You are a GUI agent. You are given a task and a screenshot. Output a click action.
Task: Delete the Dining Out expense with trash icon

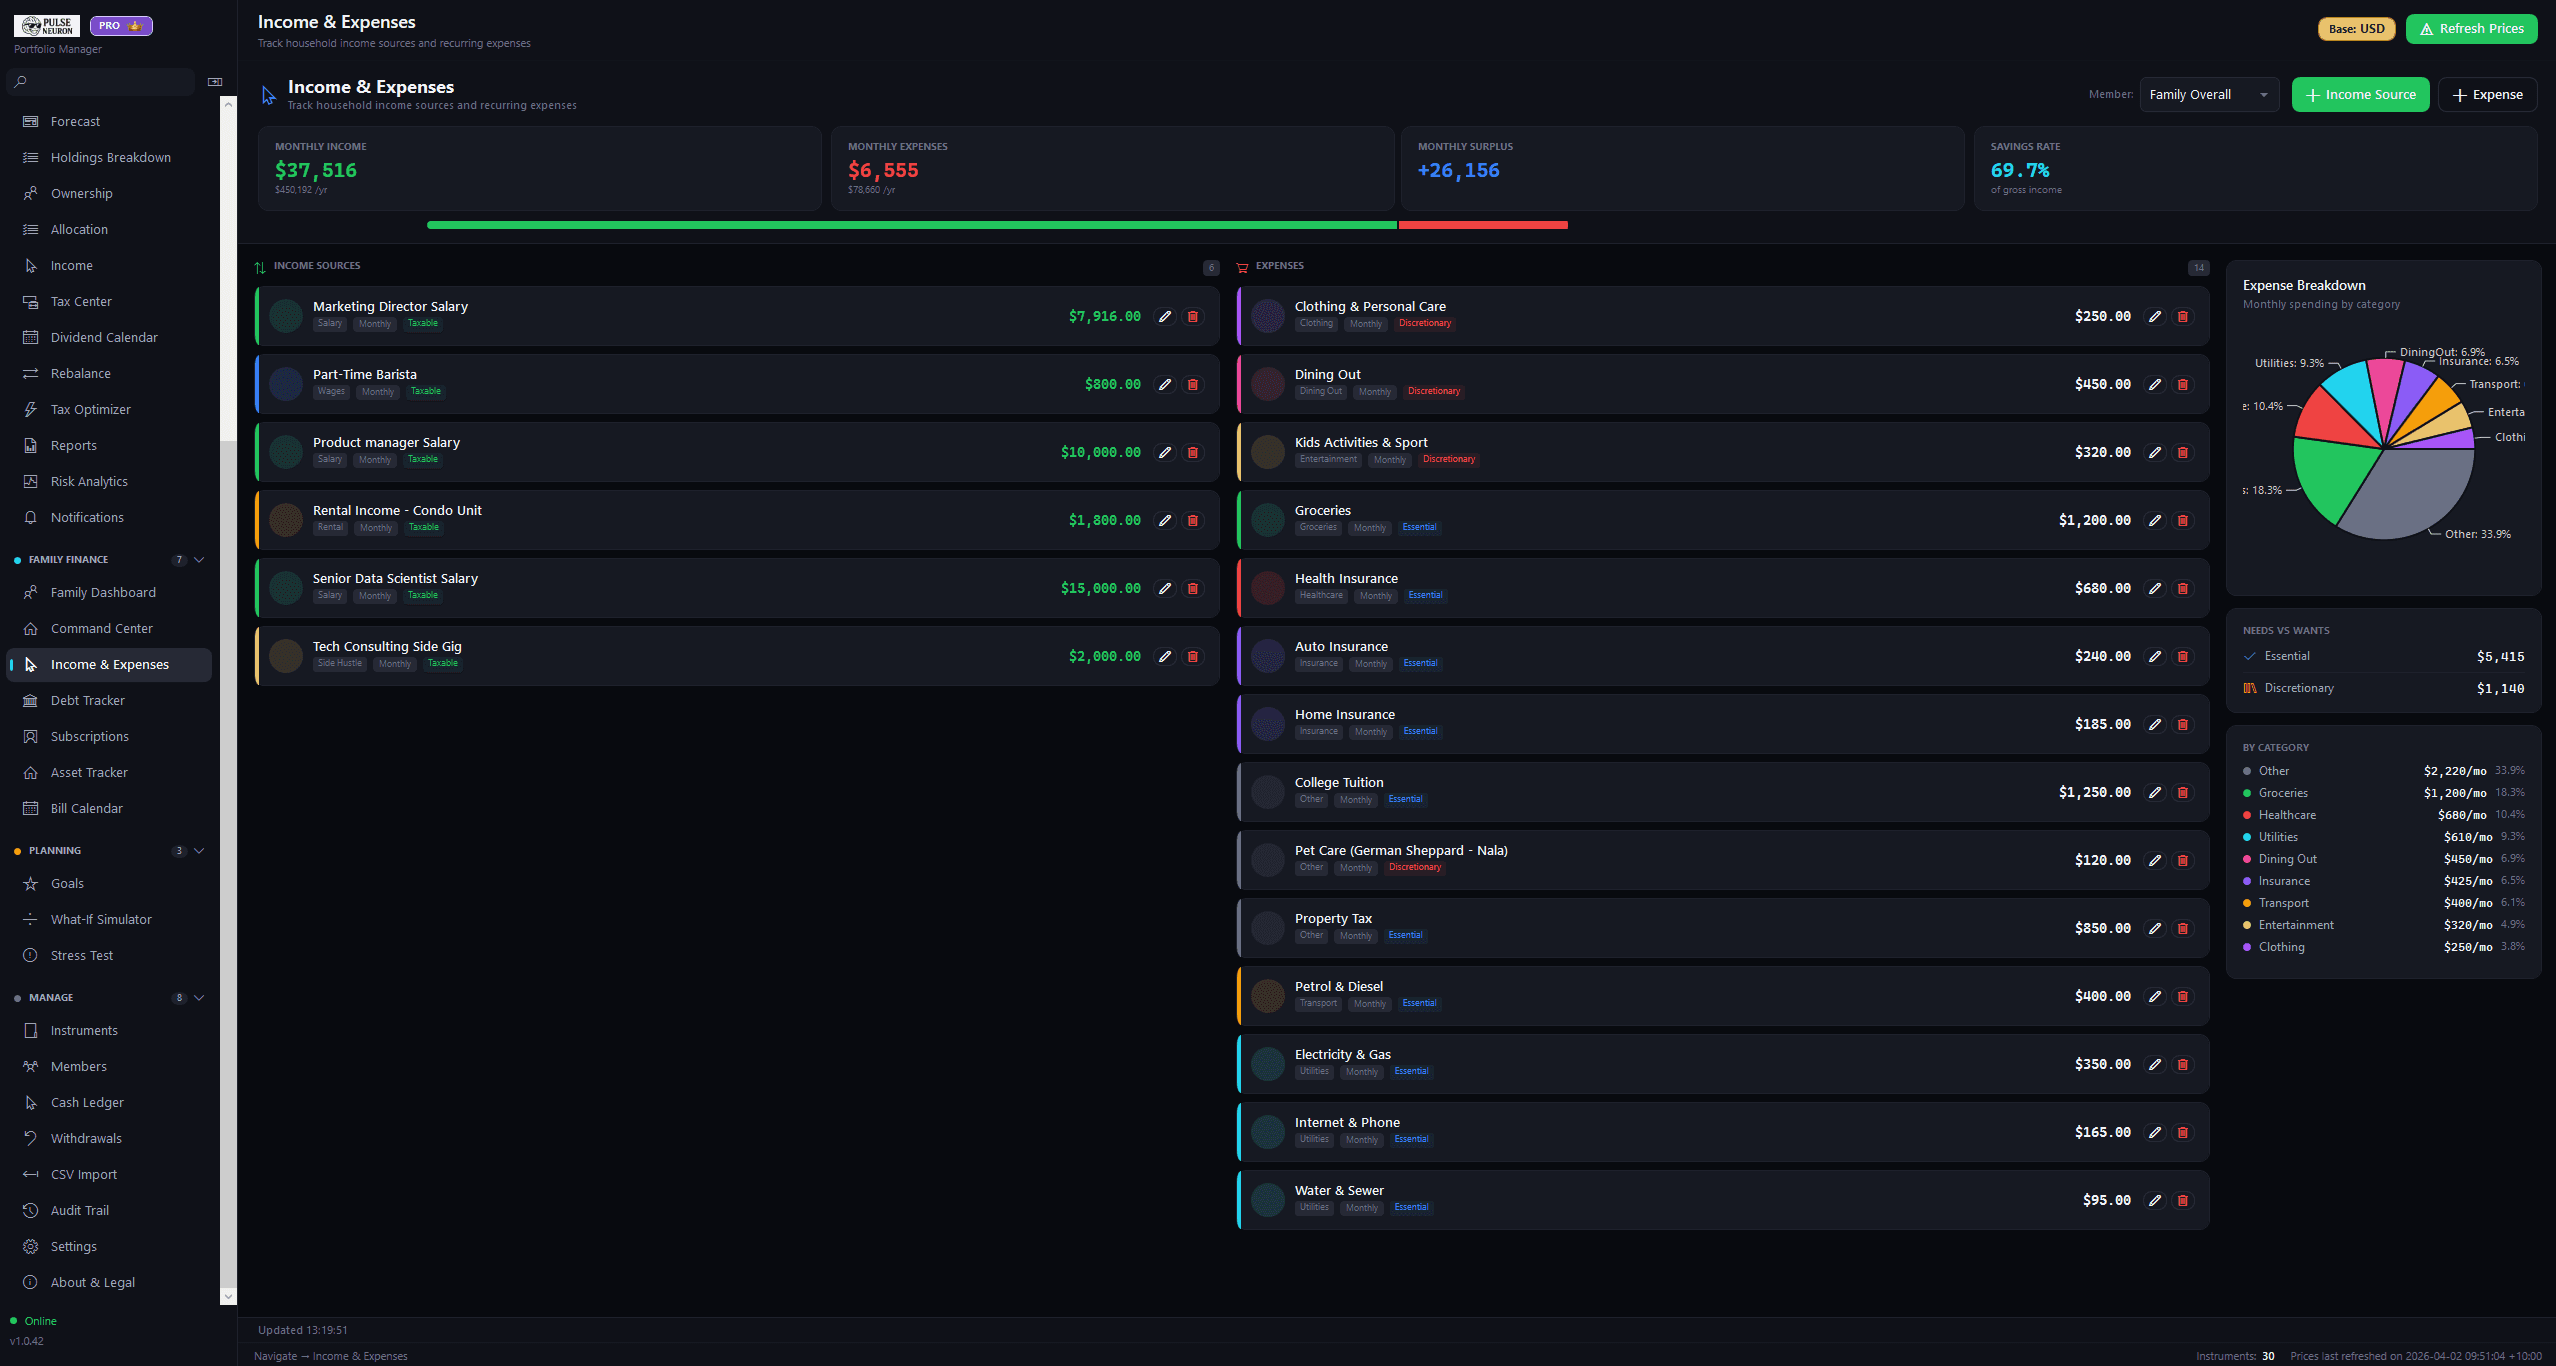coord(2183,384)
